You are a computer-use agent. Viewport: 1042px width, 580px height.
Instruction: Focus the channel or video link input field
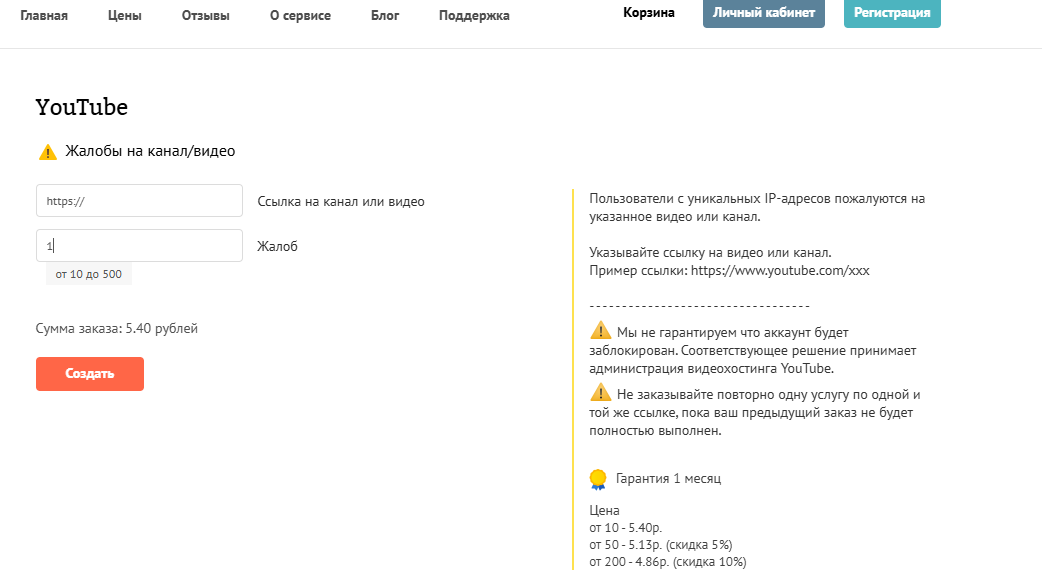140,201
